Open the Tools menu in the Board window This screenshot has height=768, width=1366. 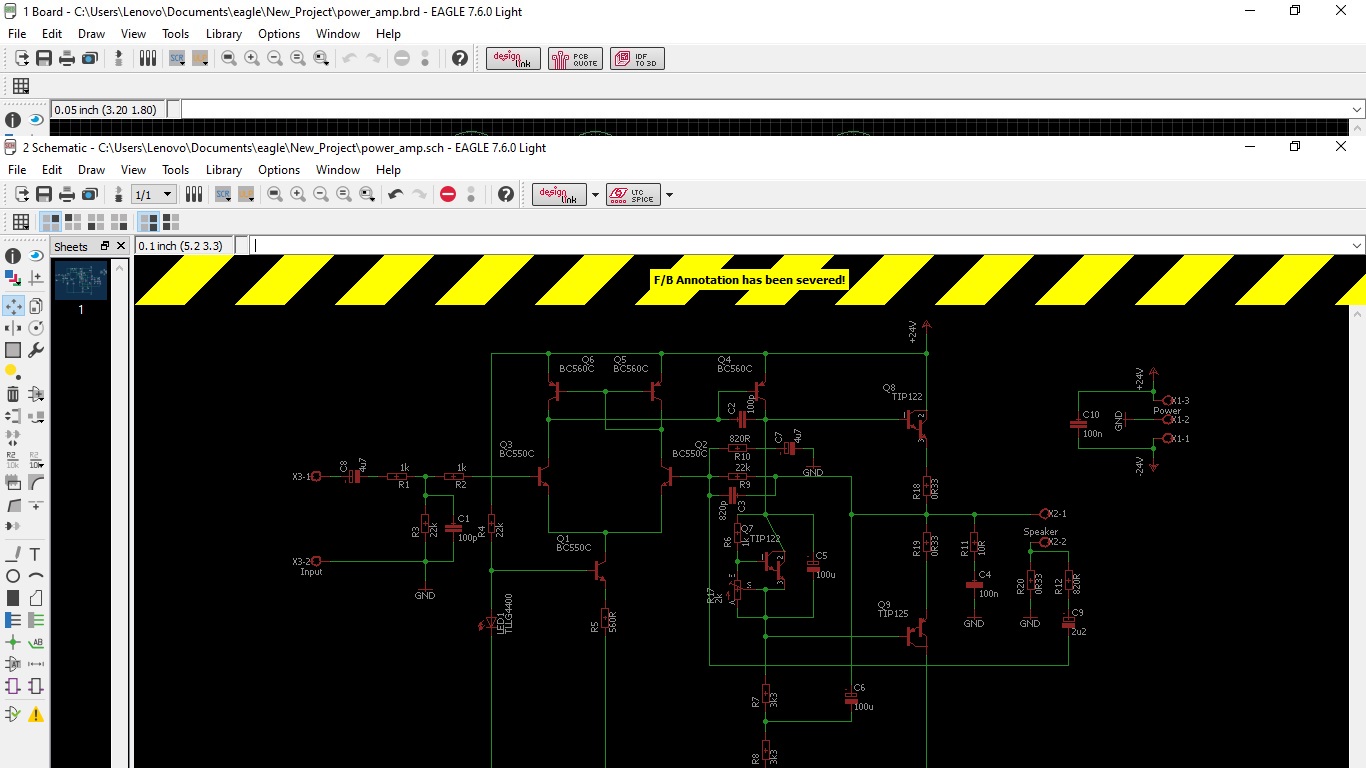tap(175, 33)
